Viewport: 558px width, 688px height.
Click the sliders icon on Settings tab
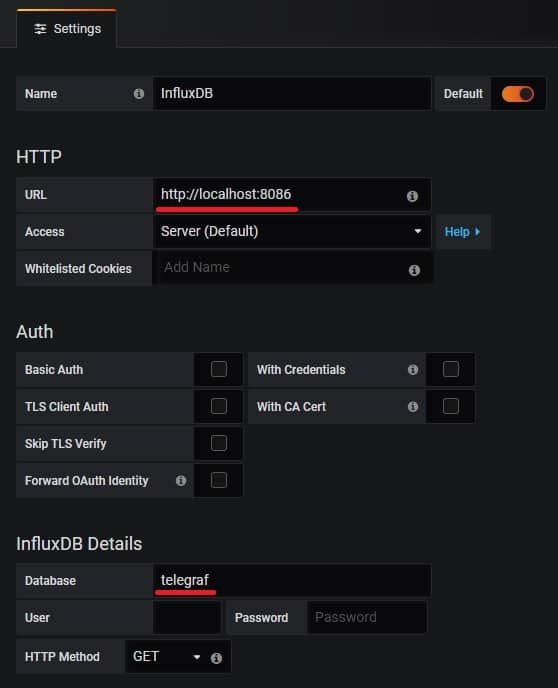[x=40, y=29]
